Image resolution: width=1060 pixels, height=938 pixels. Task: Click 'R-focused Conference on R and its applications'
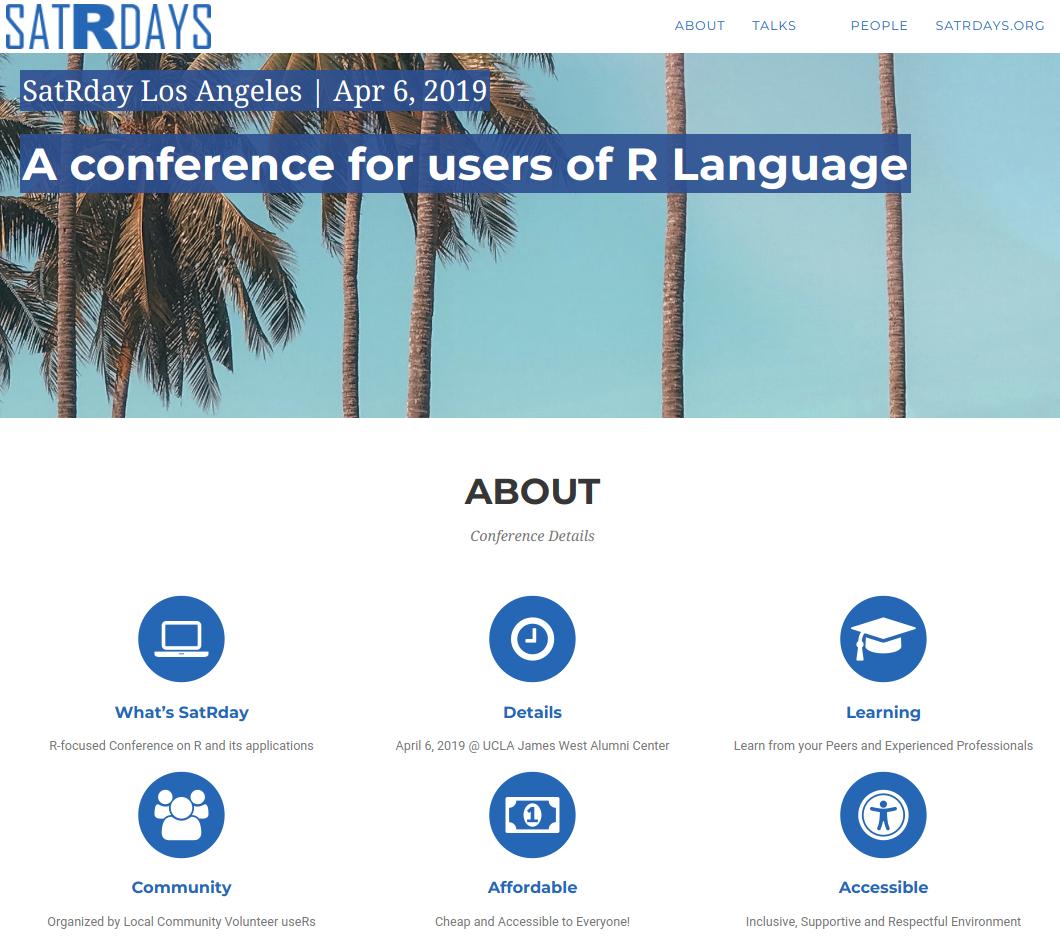point(181,745)
